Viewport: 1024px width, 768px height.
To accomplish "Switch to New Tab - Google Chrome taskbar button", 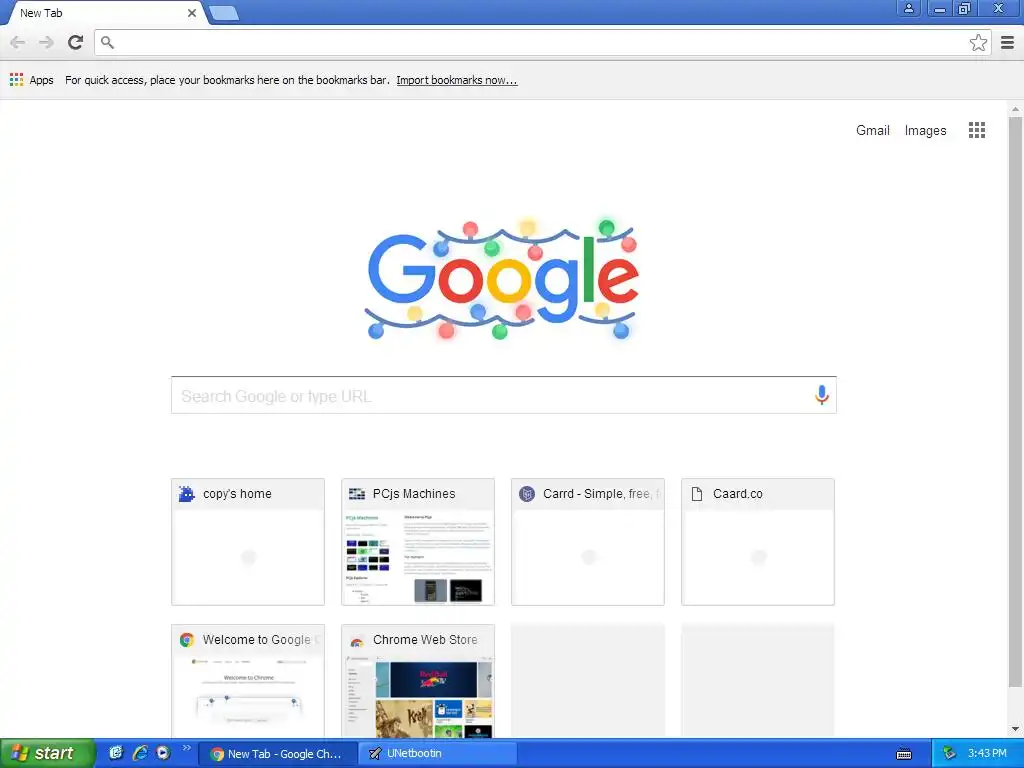I will (x=277, y=754).
